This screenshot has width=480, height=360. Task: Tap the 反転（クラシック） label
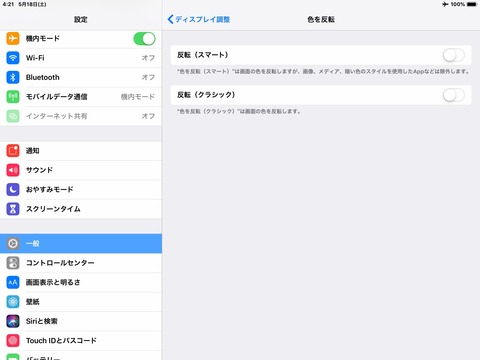click(206, 95)
